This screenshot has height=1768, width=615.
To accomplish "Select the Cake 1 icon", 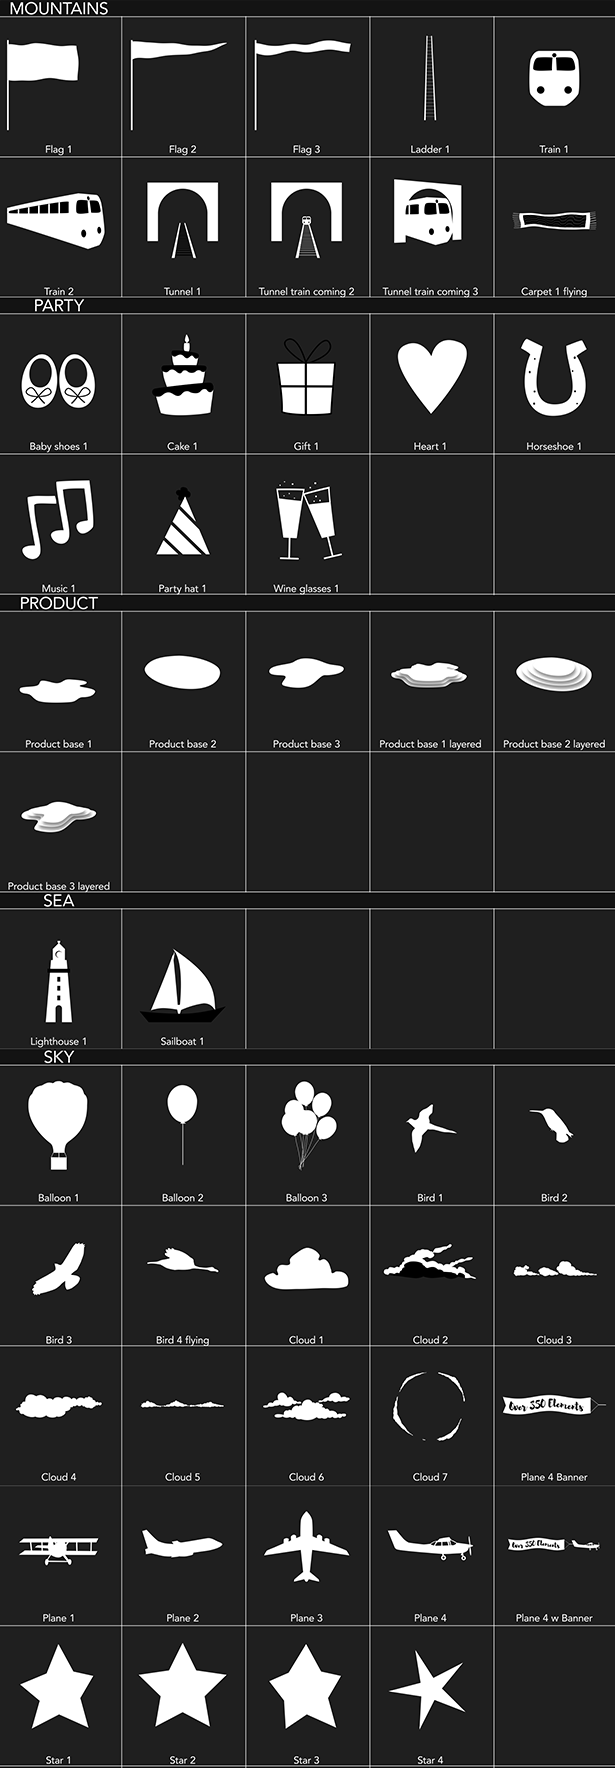I will 183,377.
